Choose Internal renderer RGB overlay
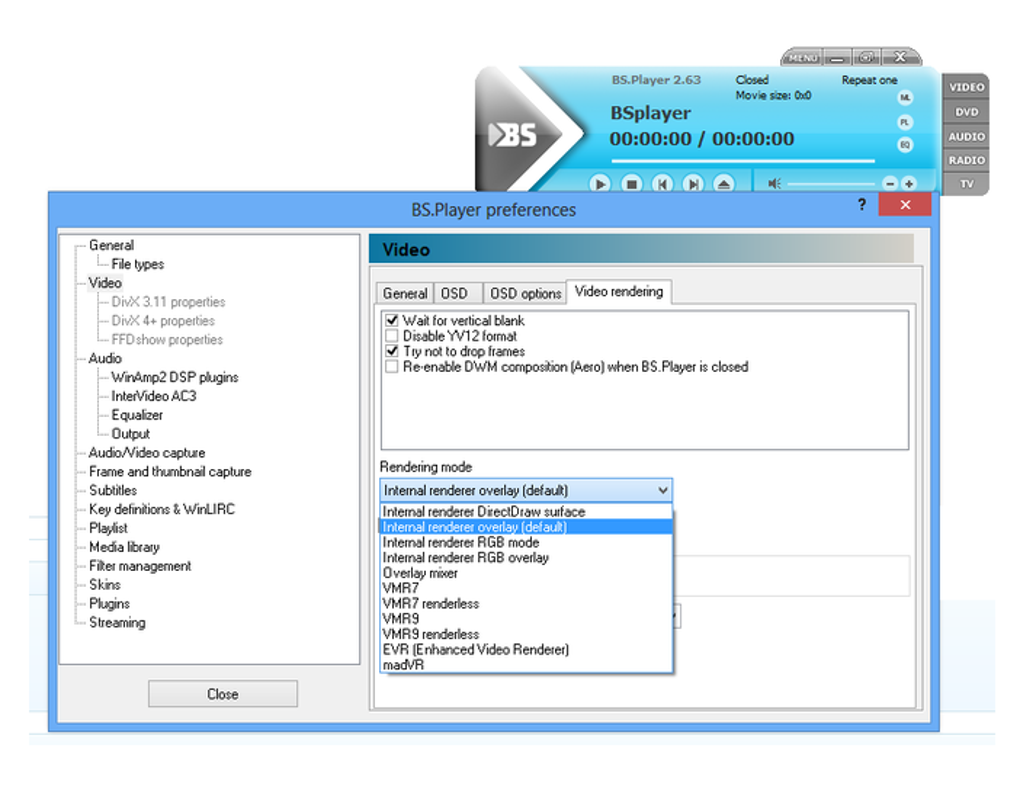The image size is (1020, 809). pos(526,558)
